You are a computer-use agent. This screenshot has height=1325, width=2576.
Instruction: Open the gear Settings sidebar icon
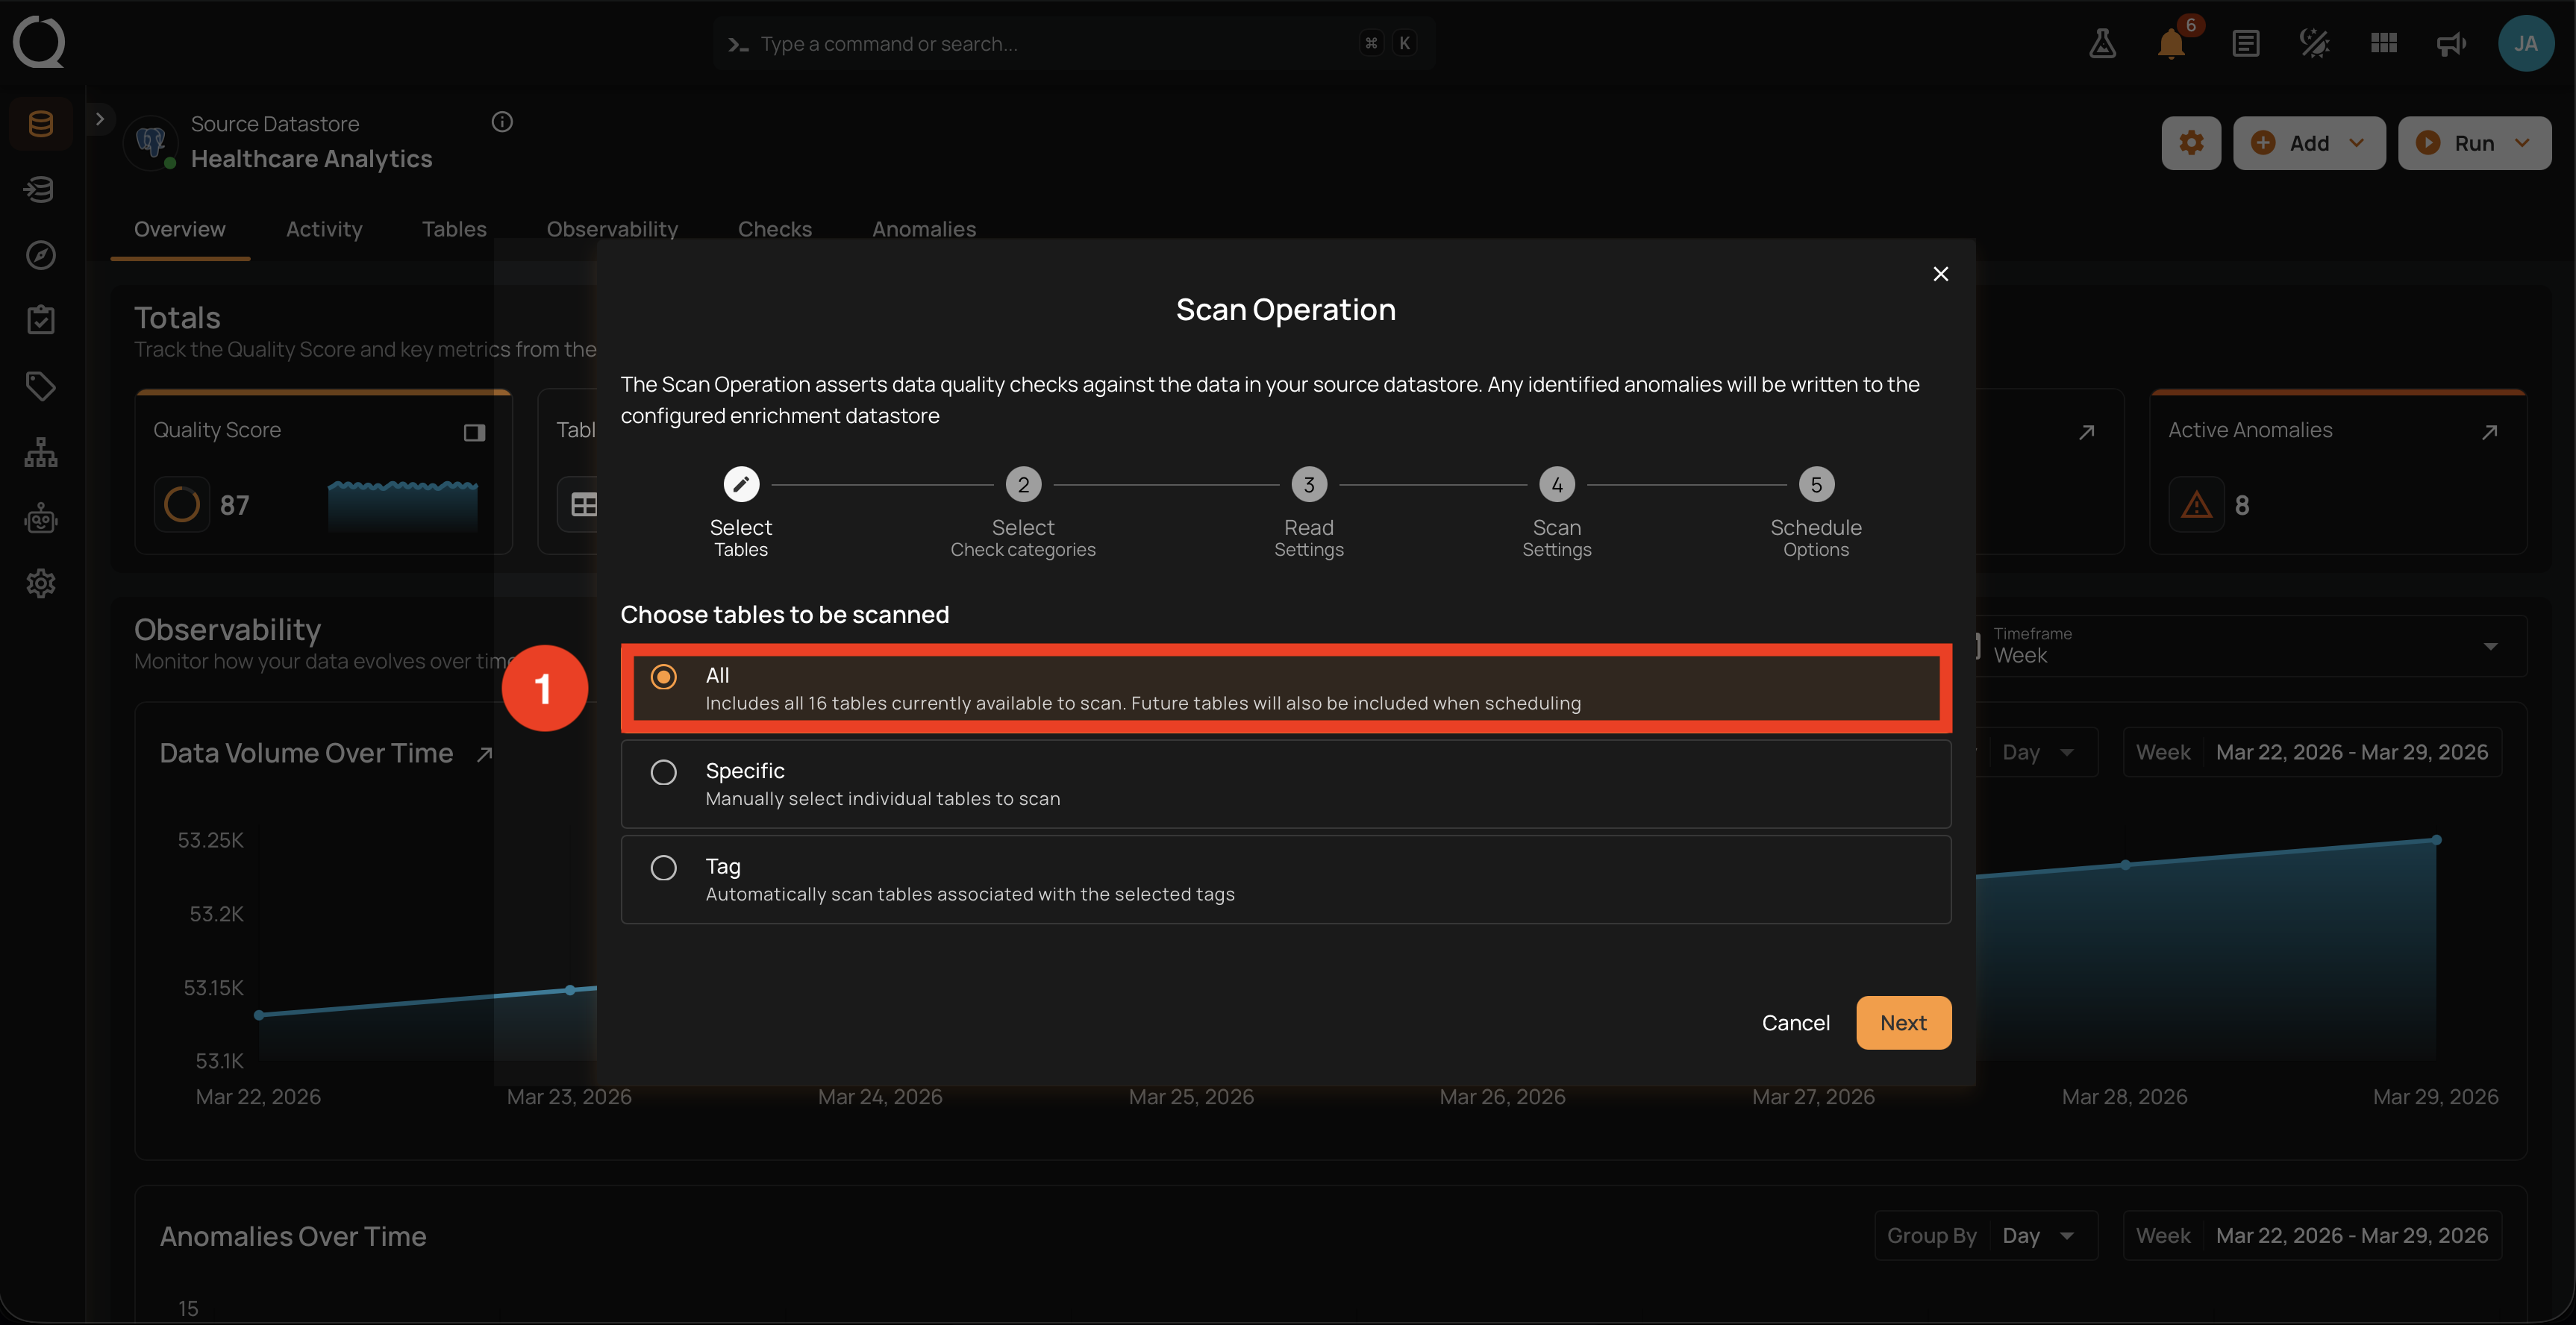click(x=41, y=583)
